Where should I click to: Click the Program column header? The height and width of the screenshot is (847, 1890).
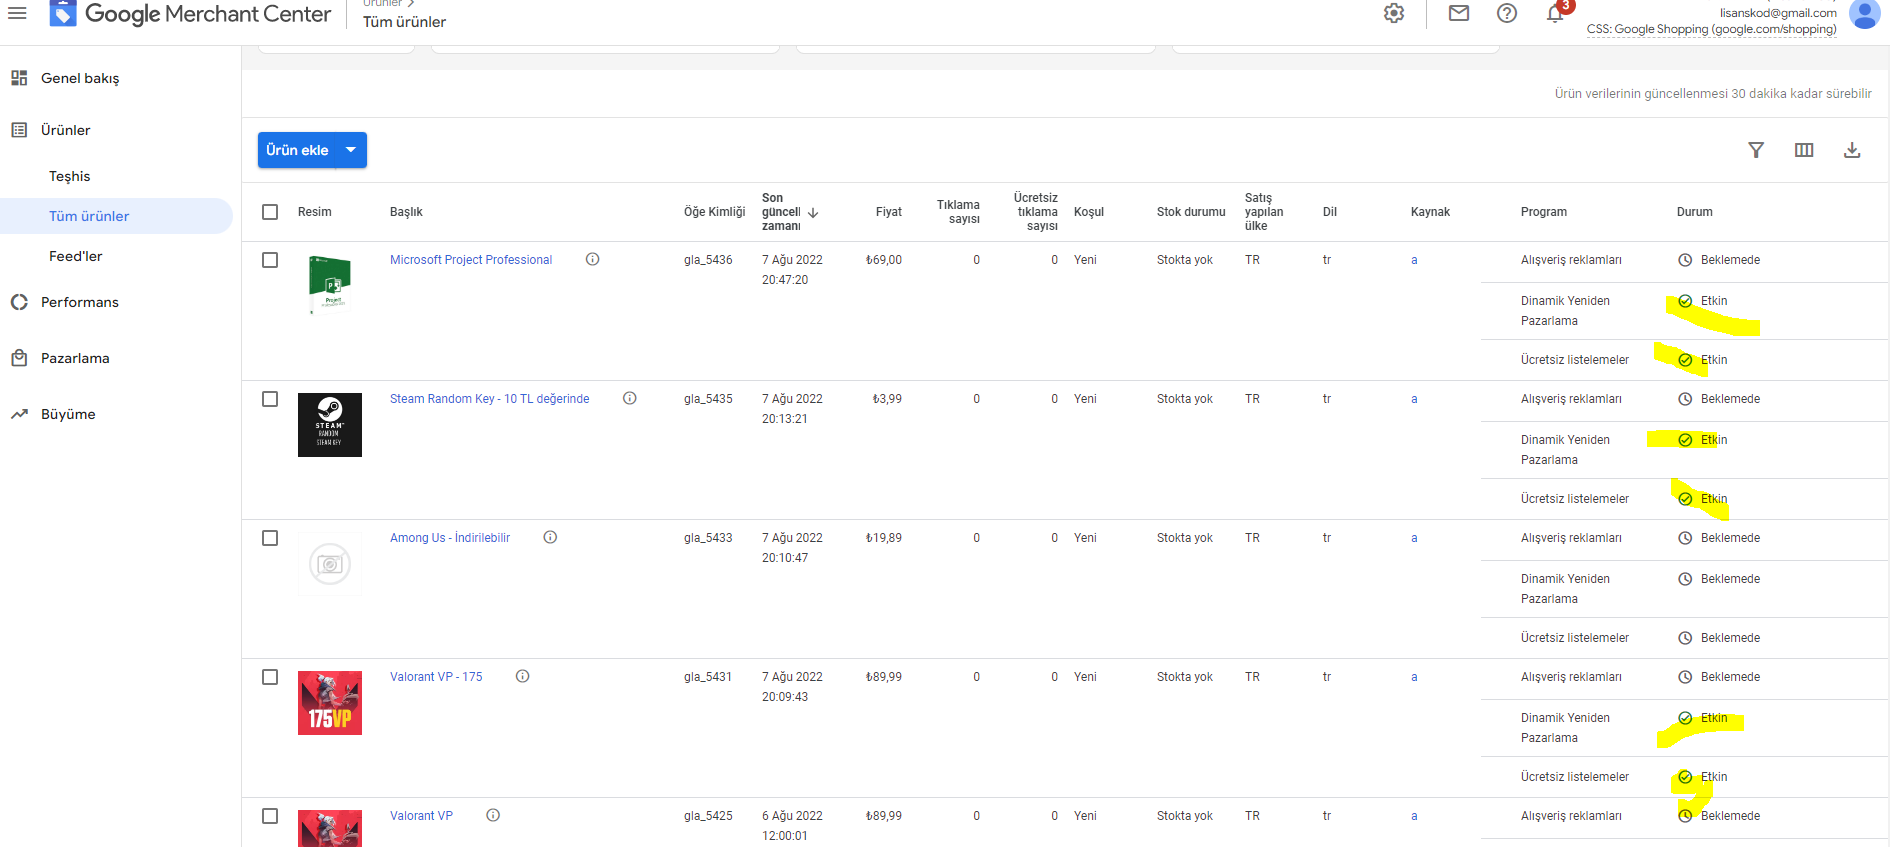(x=1544, y=212)
